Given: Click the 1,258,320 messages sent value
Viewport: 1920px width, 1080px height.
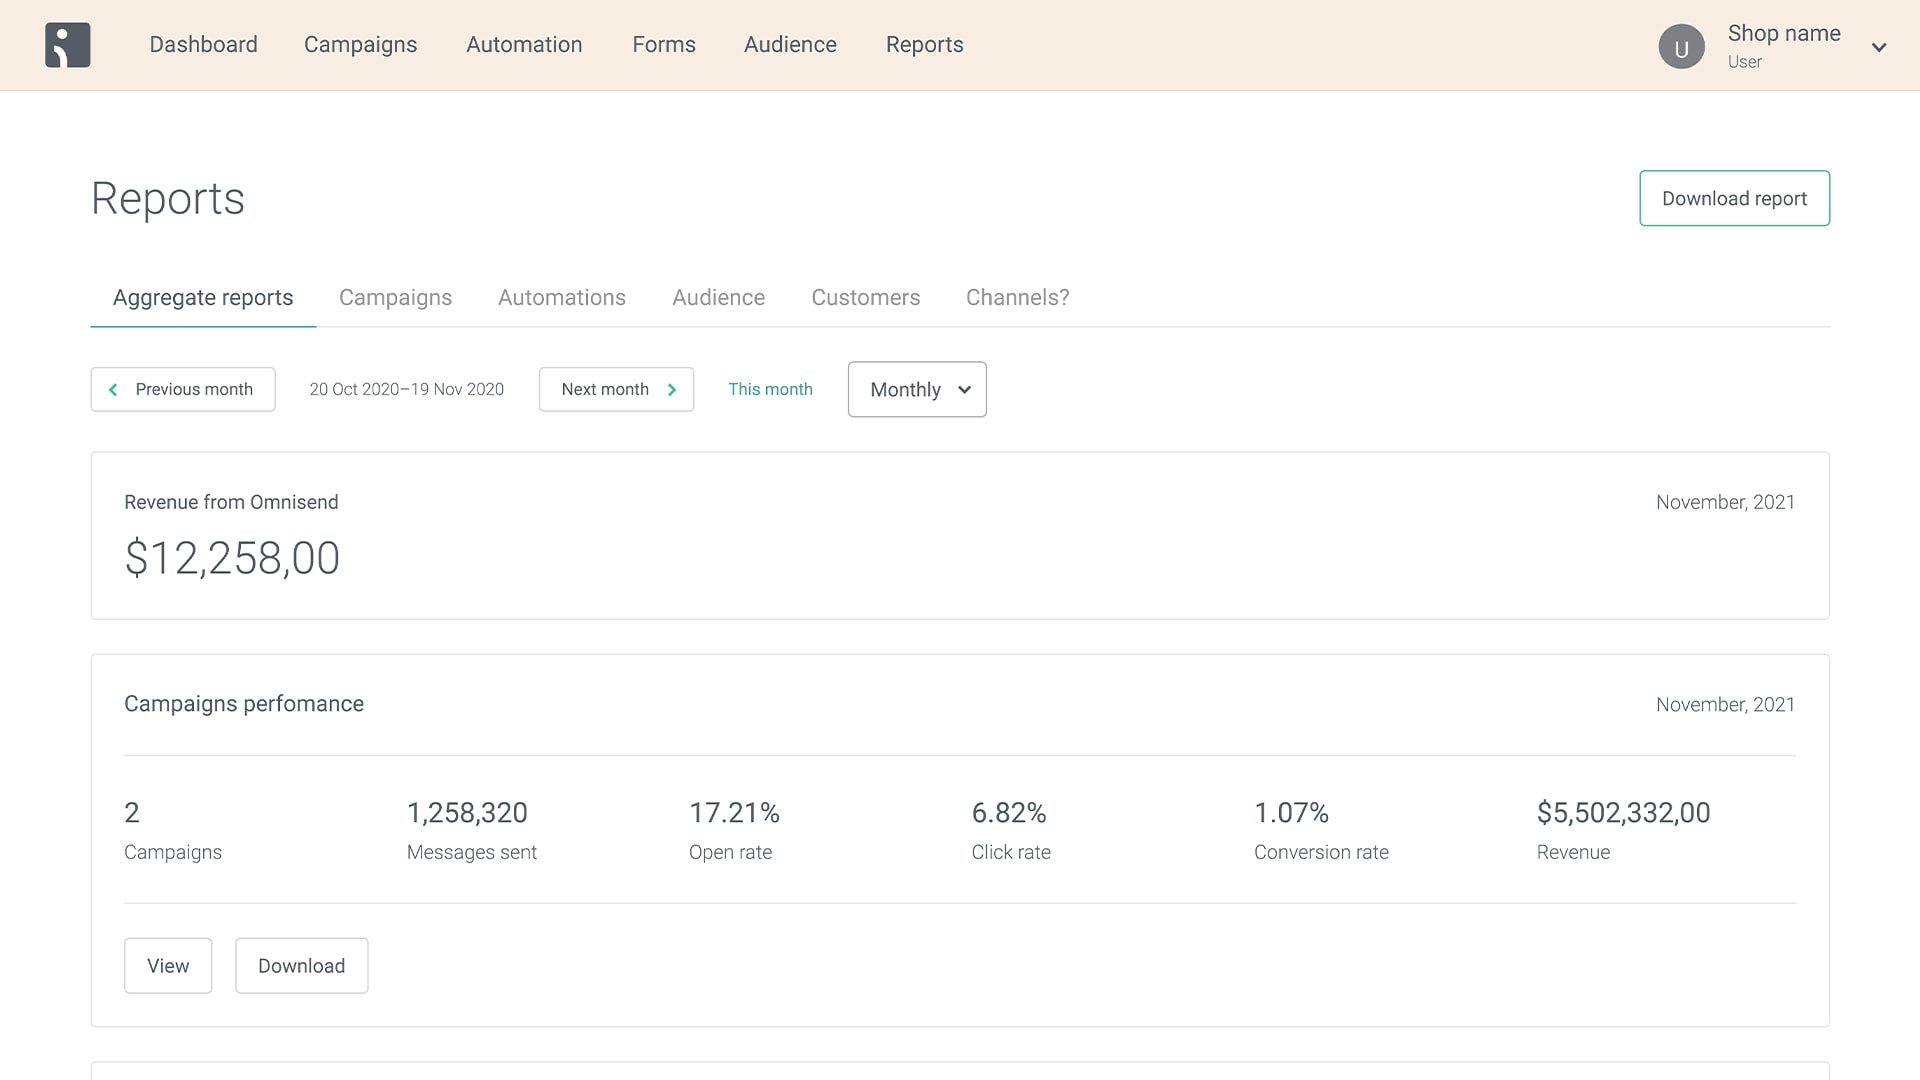Looking at the screenshot, I should [467, 813].
